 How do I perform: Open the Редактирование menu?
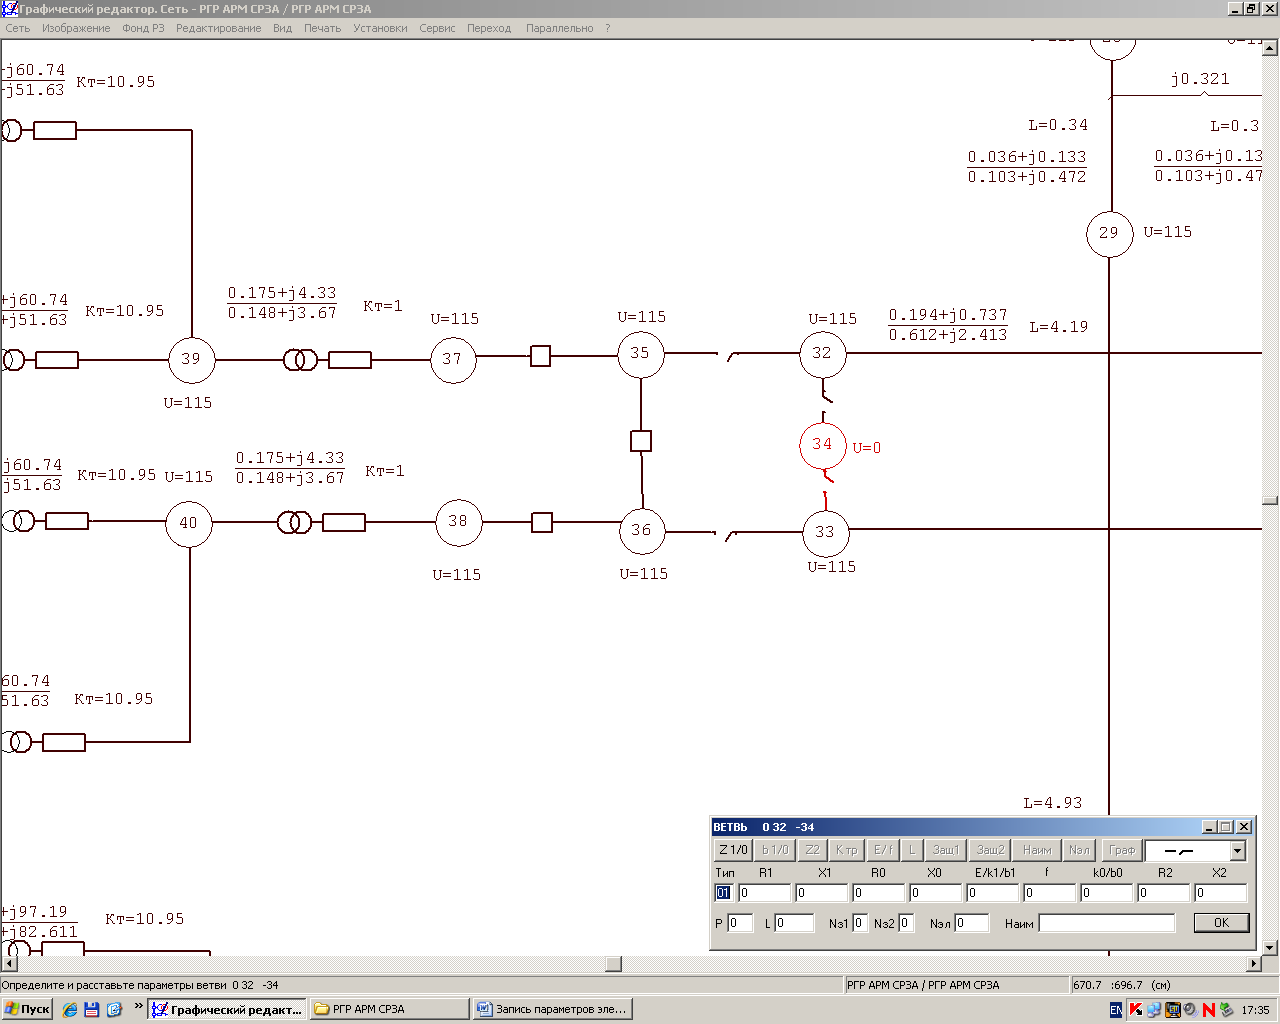[x=218, y=28]
